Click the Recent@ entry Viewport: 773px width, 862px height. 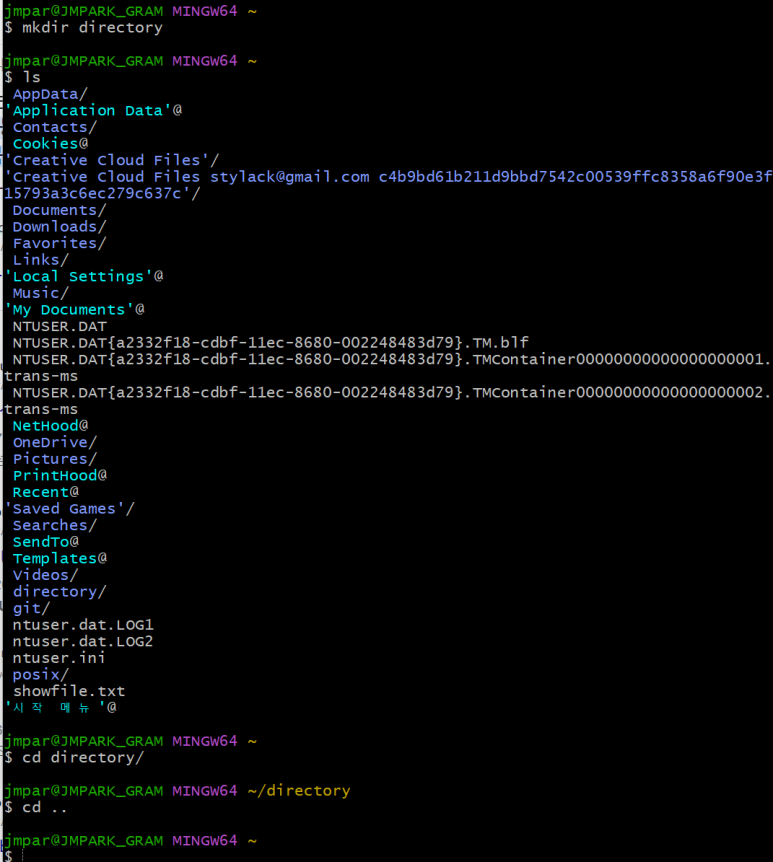click(x=46, y=491)
